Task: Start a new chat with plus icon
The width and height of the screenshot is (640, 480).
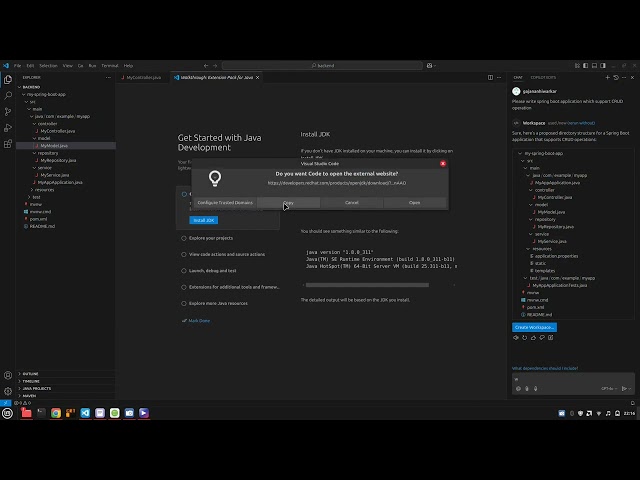Action: tap(607, 78)
